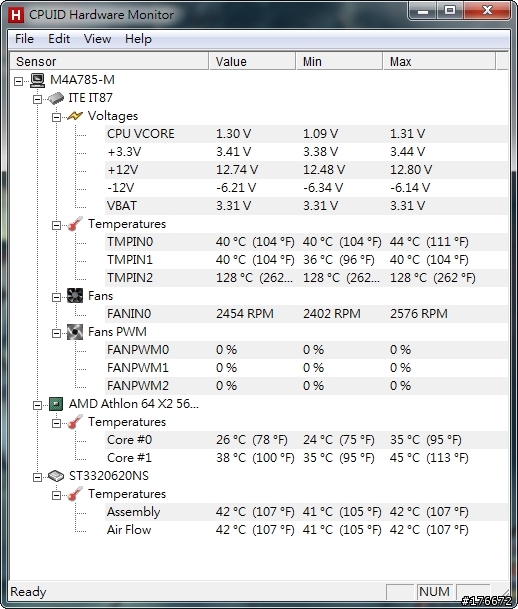The width and height of the screenshot is (518, 609).
Task: Open the File menu
Action: 24,39
